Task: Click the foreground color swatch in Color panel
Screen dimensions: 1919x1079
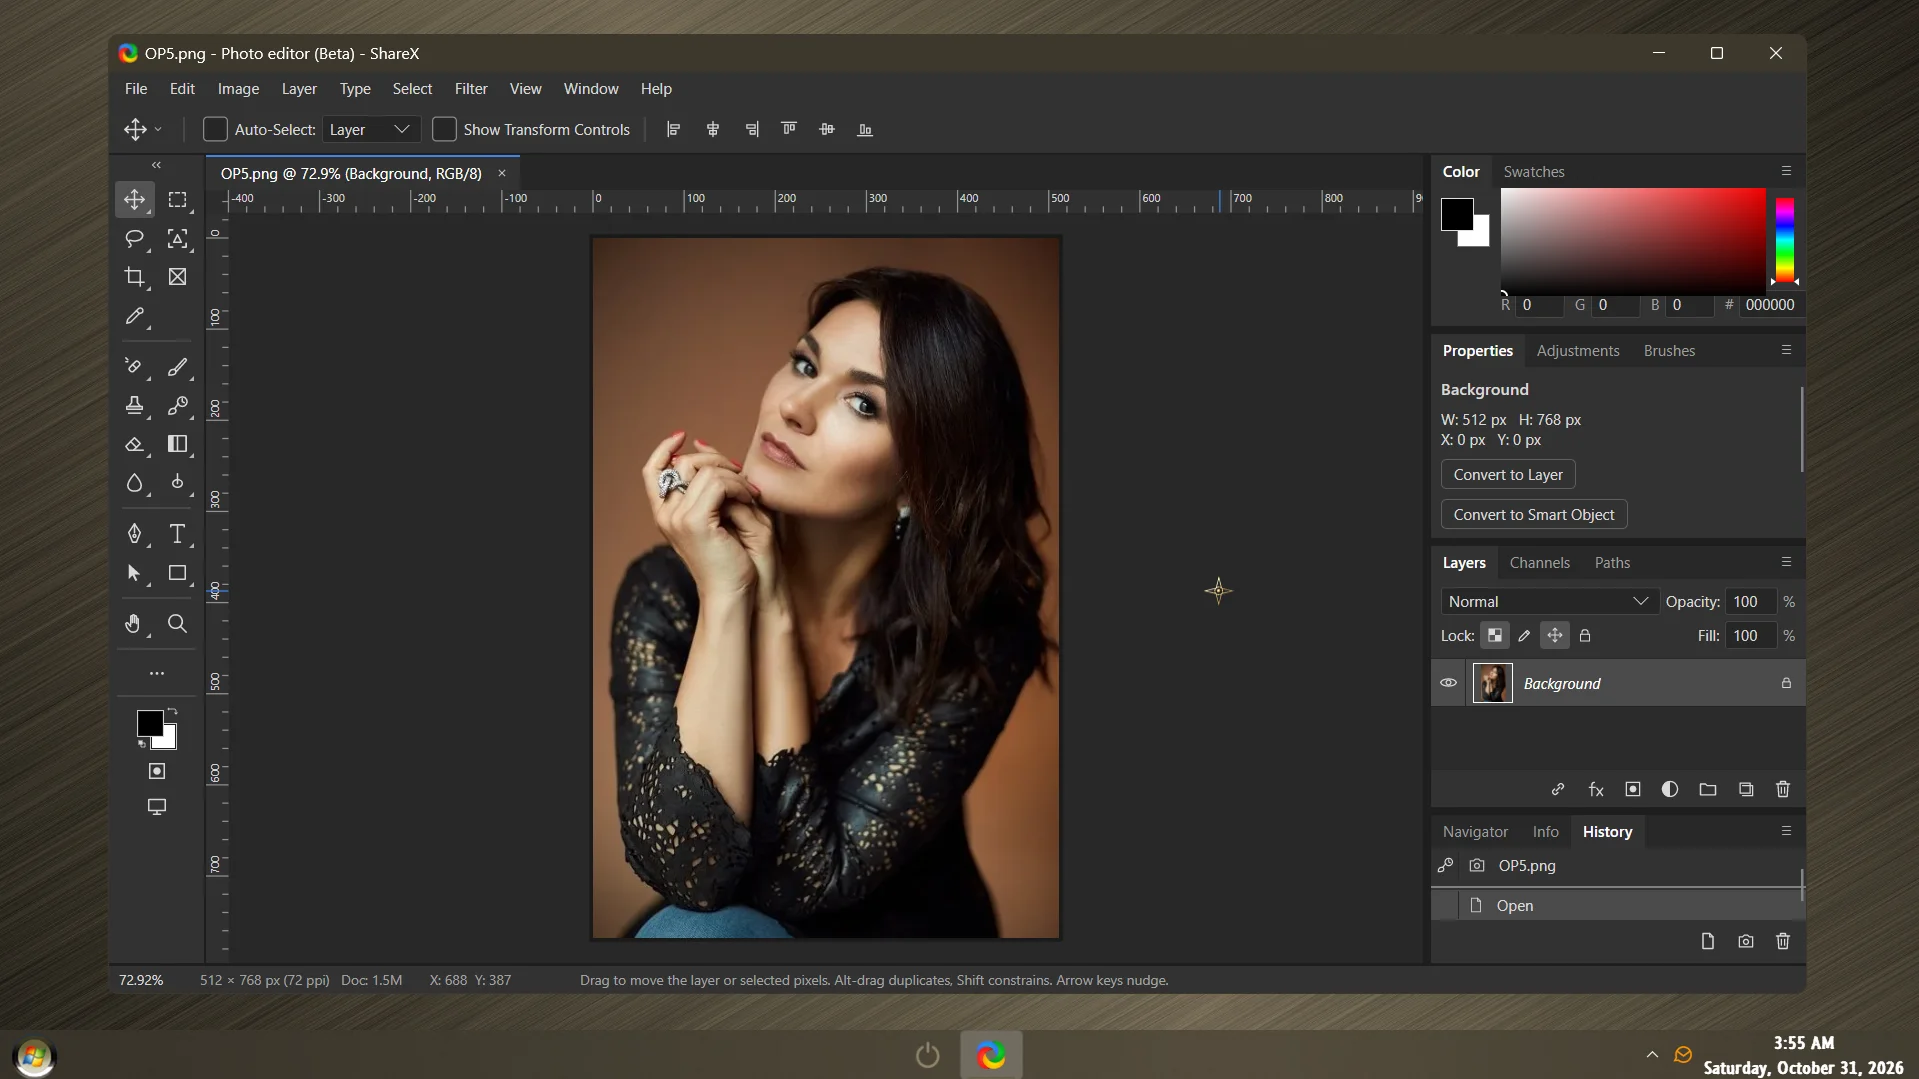Action: tap(1456, 214)
